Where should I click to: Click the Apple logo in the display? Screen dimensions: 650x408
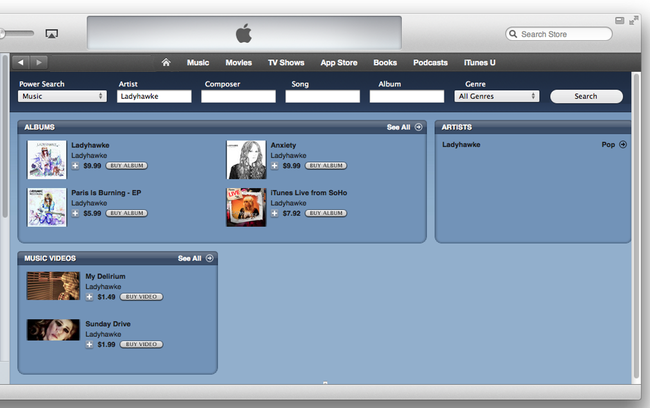244,33
